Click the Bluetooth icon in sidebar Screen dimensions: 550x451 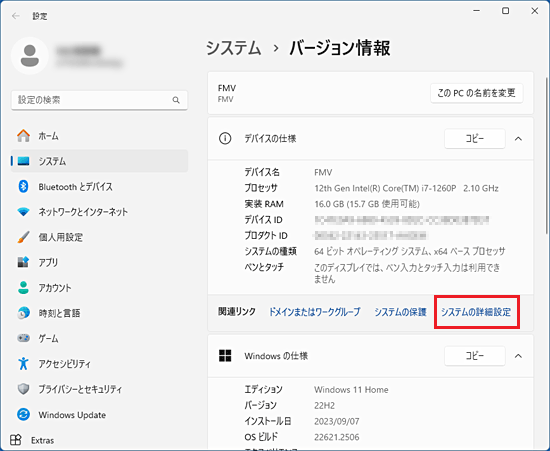24,187
